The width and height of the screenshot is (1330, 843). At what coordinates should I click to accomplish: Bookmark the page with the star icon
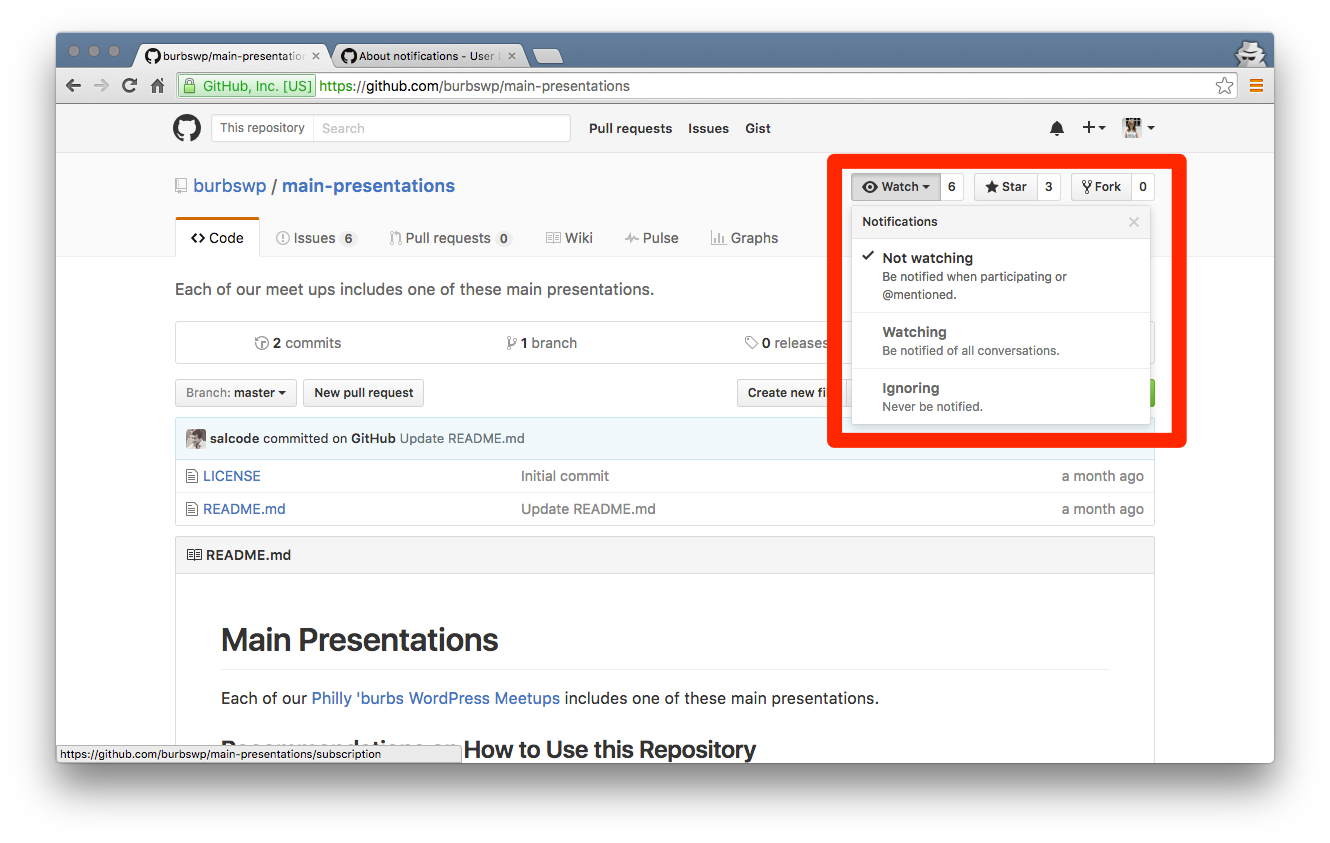[x=1224, y=86]
